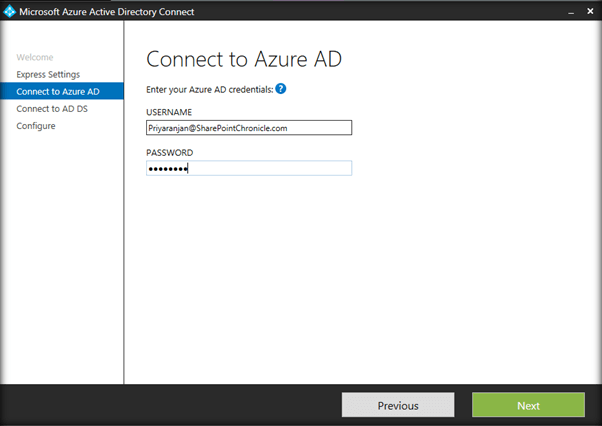Click the USERNAME field label

point(169,112)
